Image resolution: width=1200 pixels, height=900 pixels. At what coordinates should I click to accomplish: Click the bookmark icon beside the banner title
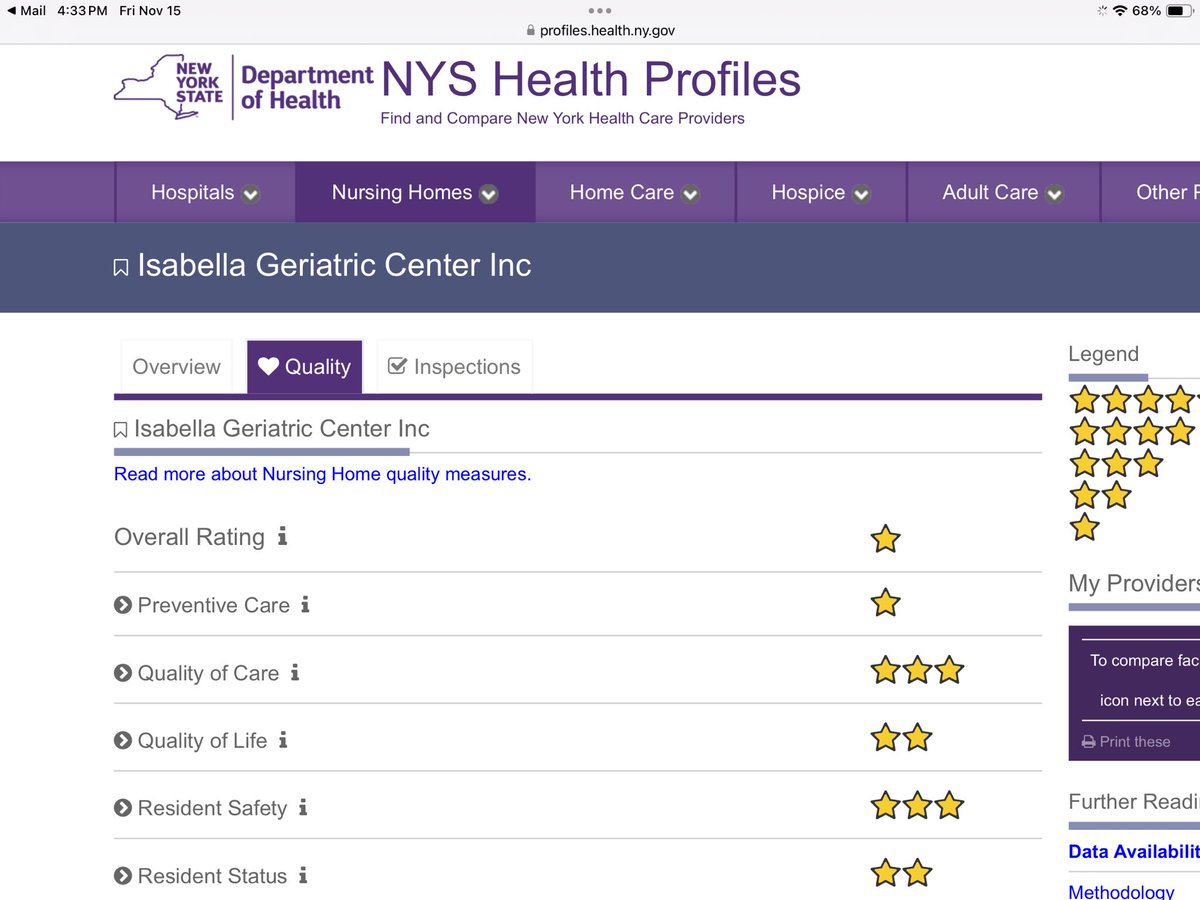click(121, 268)
